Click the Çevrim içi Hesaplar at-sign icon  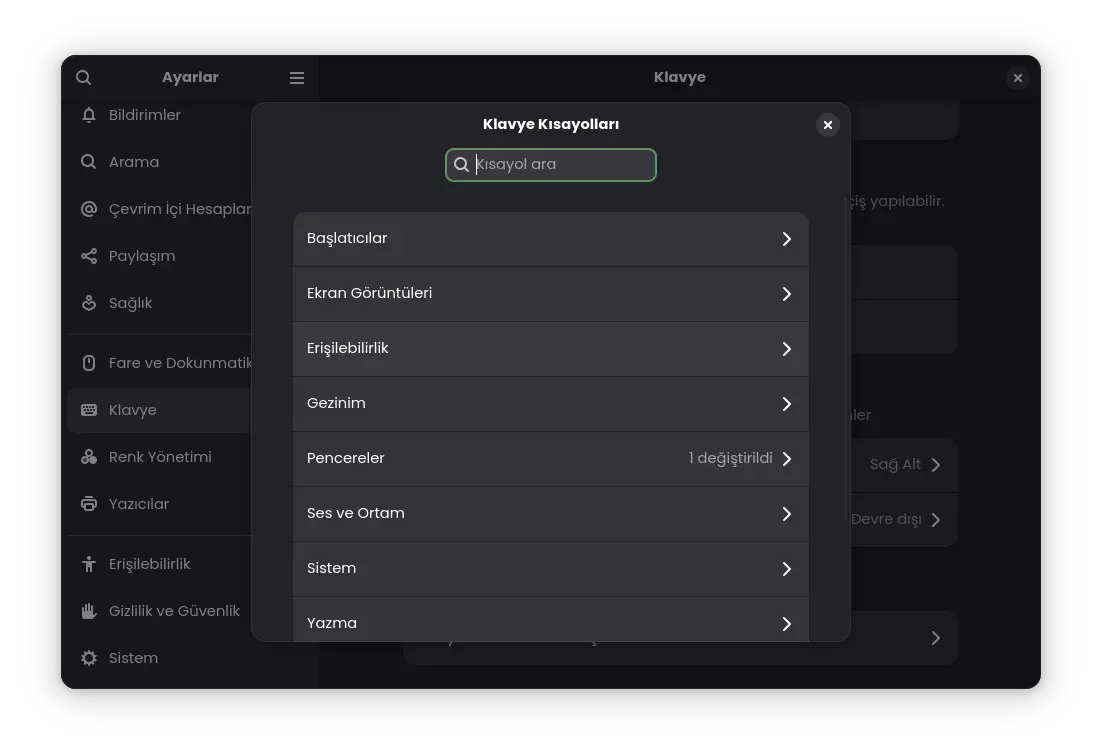[x=89, y=209]
